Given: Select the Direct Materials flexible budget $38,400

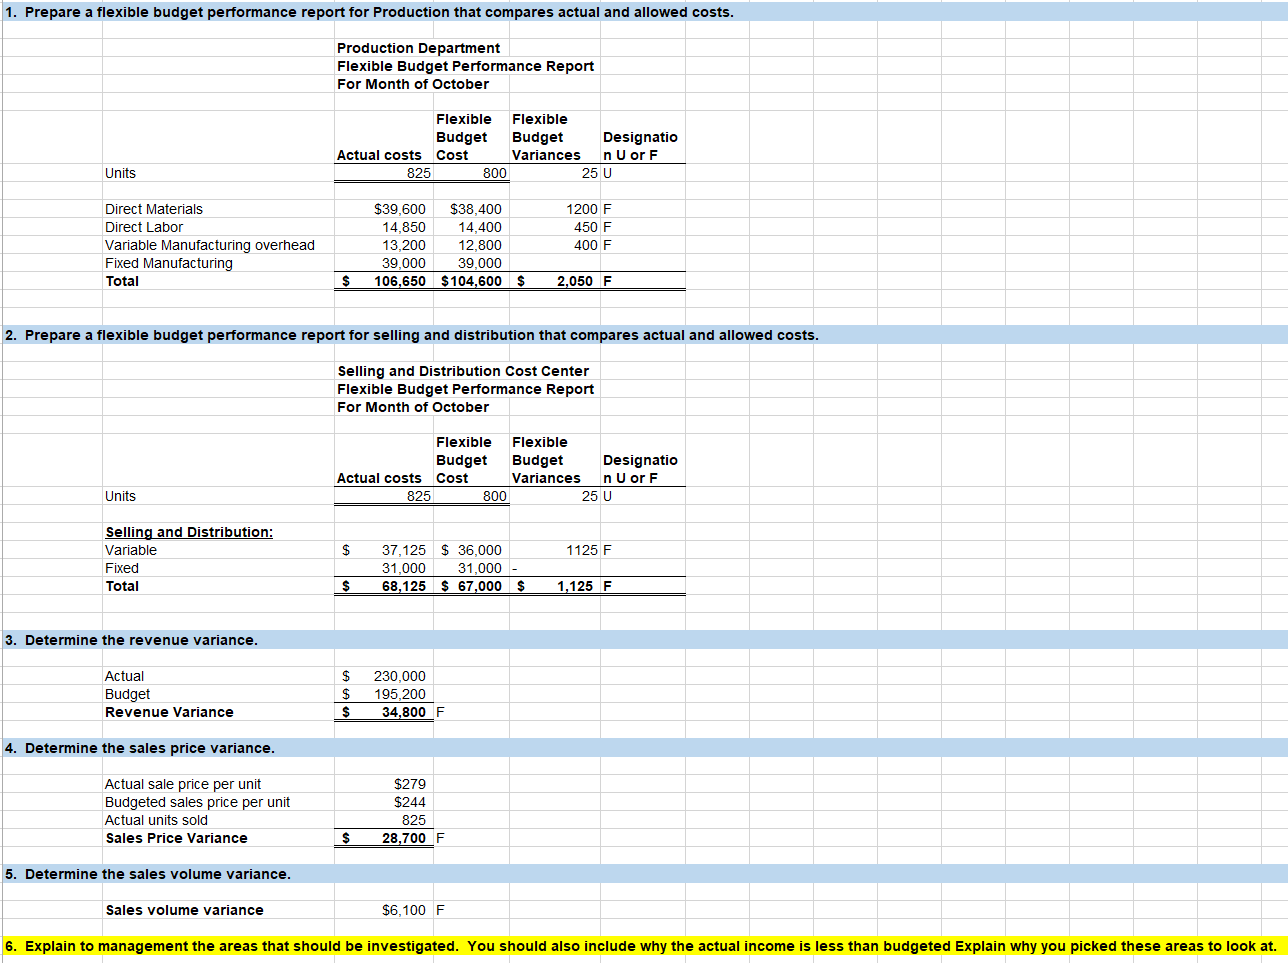Looking at the screenshot, I should [476, 209].
